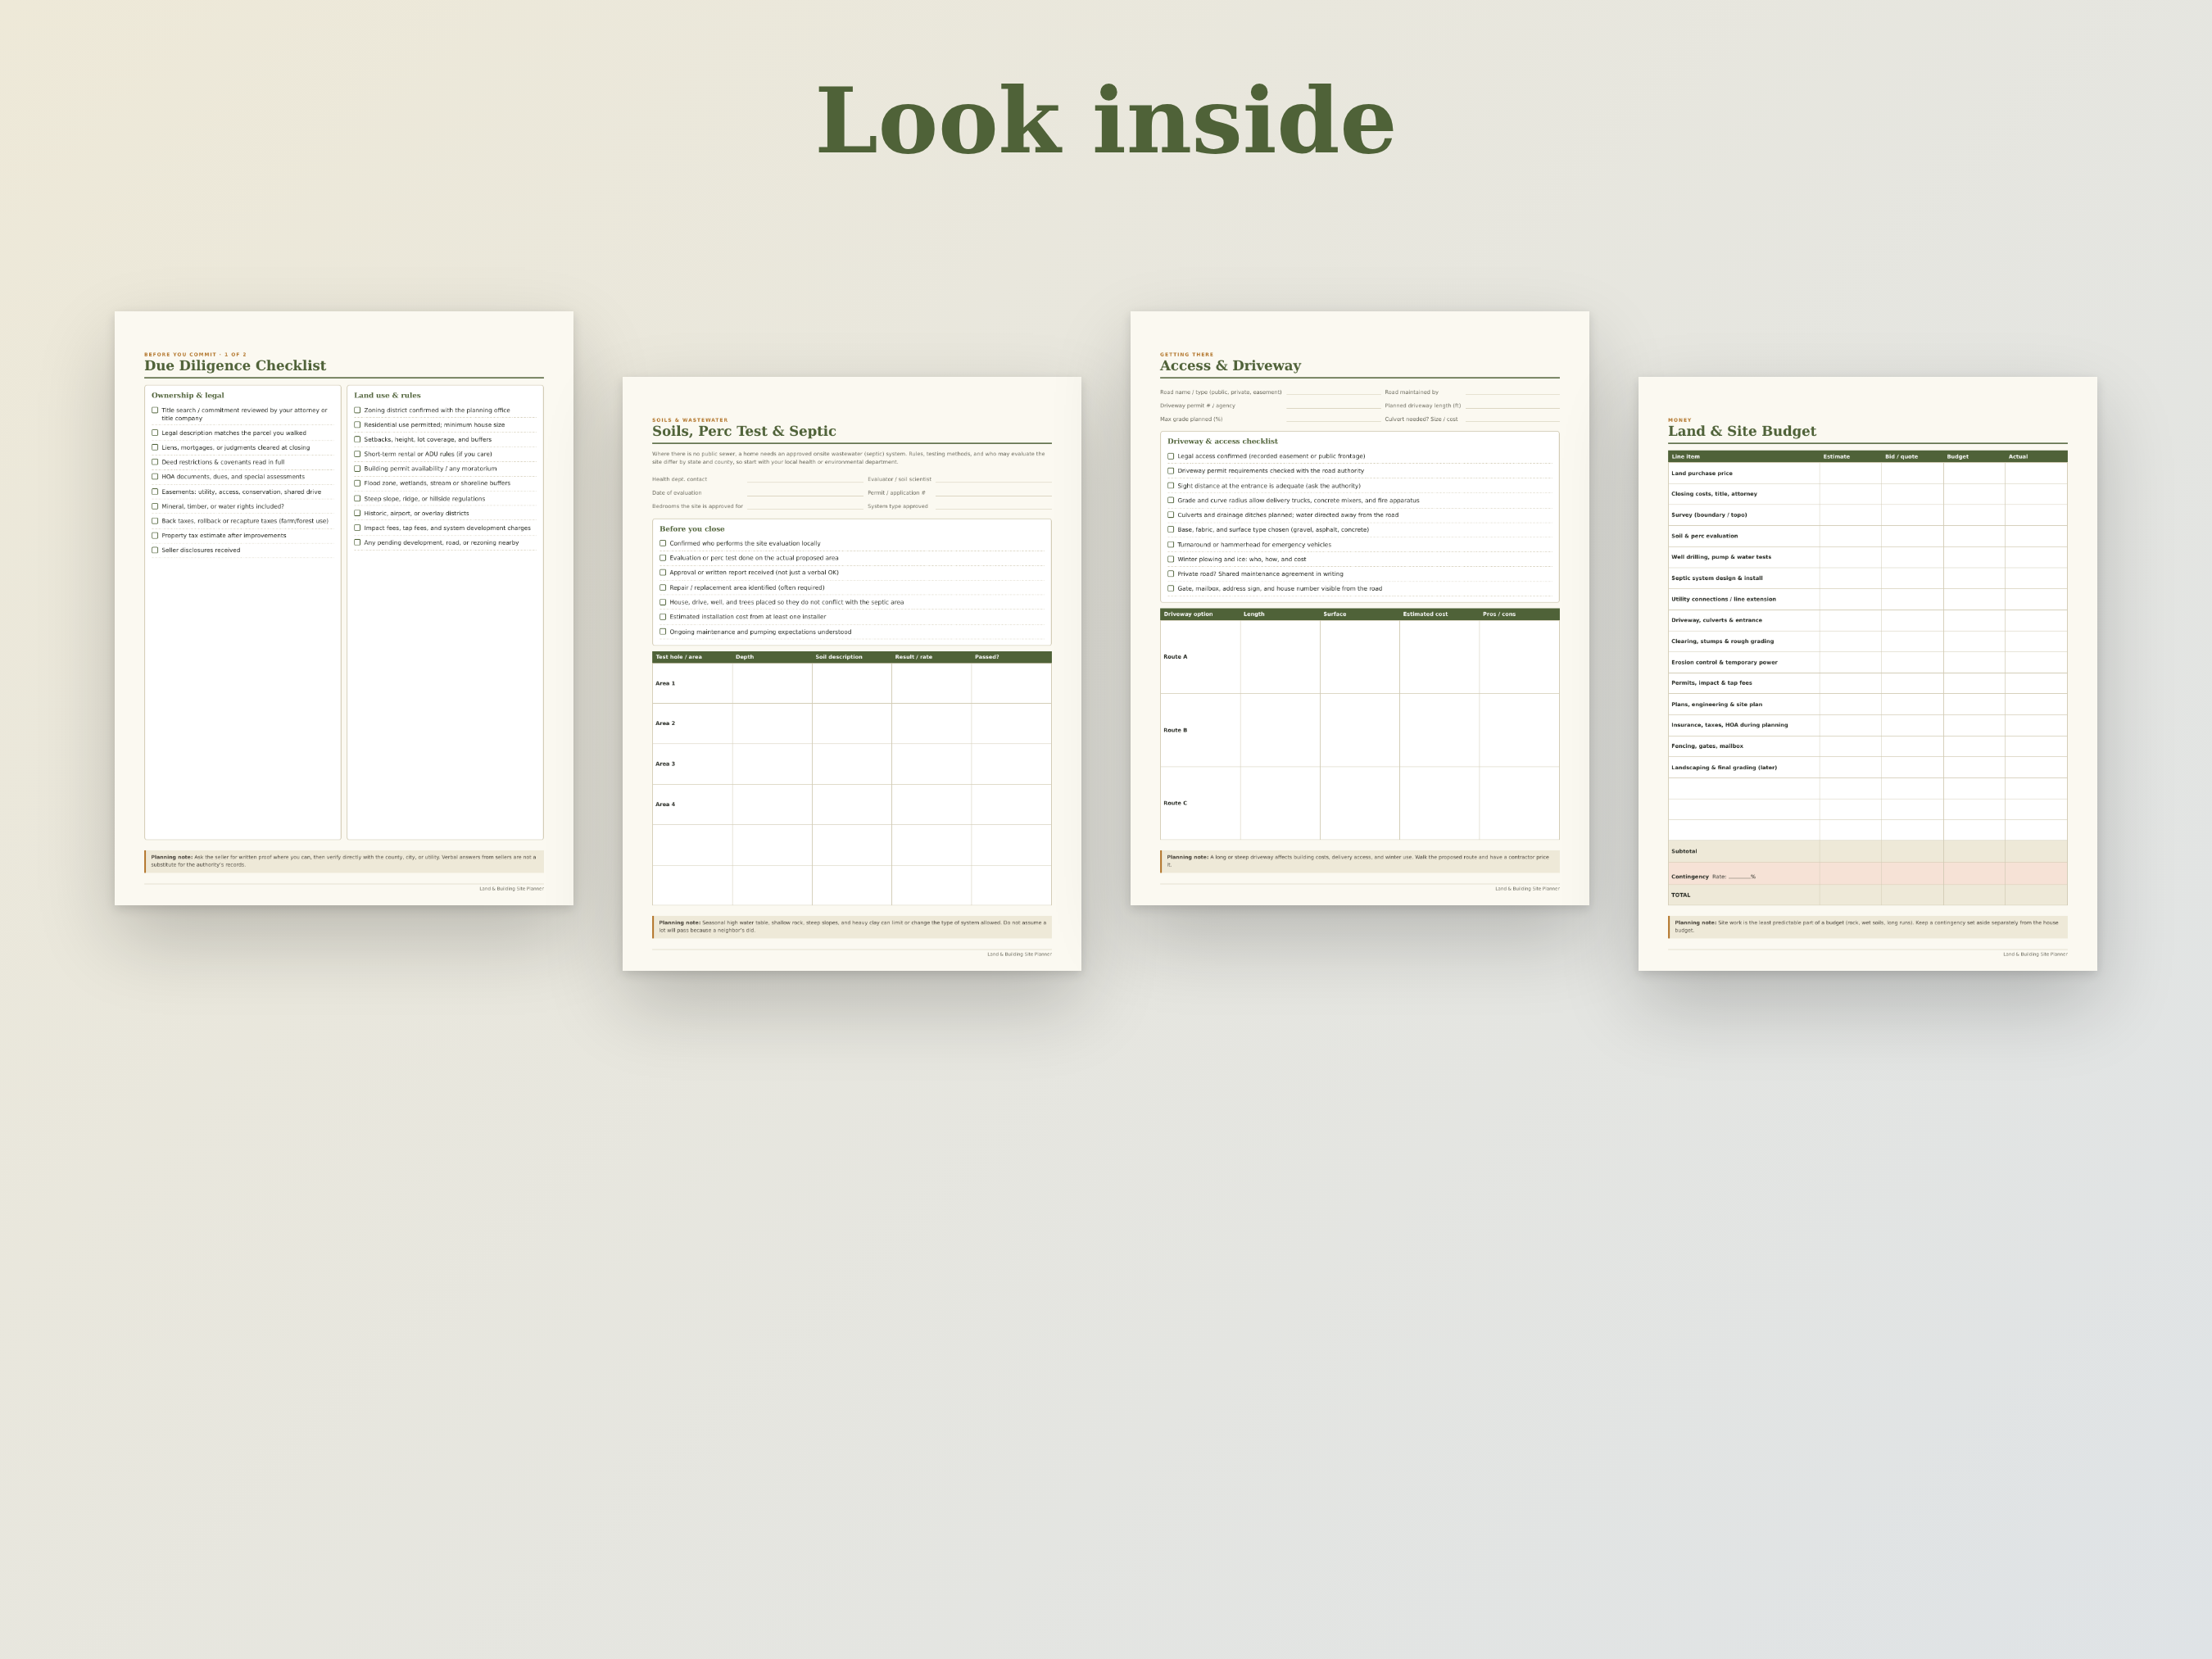The width and height of the screenshot is (2212, 1659).
Task: Click the 'Due Diligence Checklist' page title
Action: click(235, 366)
